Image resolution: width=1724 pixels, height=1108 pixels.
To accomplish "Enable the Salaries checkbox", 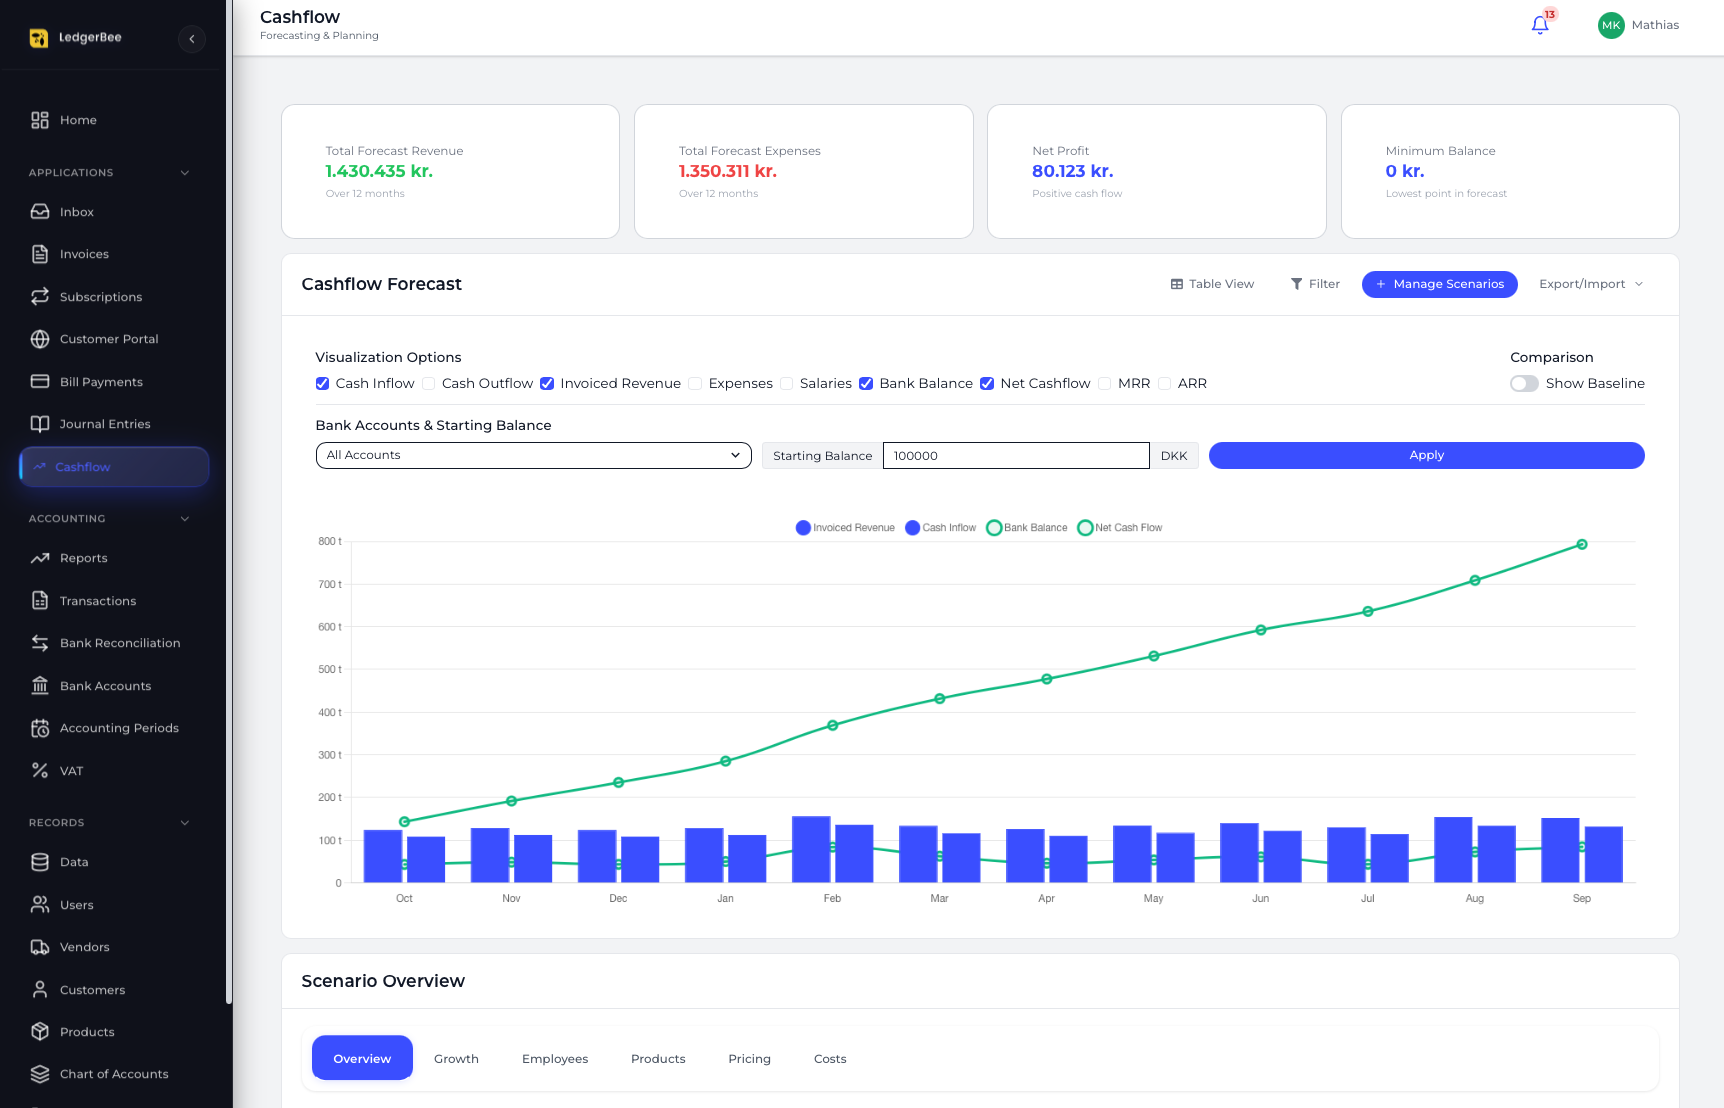I will (x=786, y=384).
